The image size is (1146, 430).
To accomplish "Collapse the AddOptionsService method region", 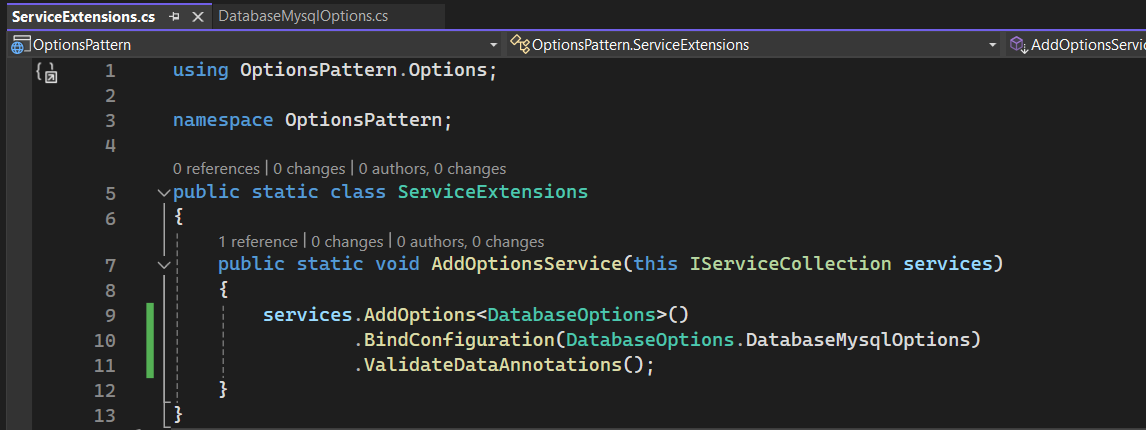I will (164, 265).
